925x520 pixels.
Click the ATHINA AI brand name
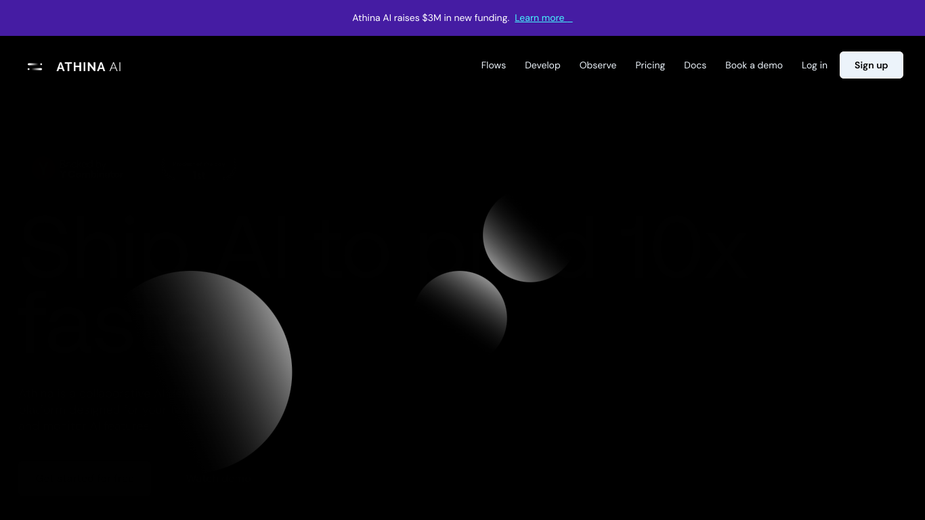click(x=89, y=67)
